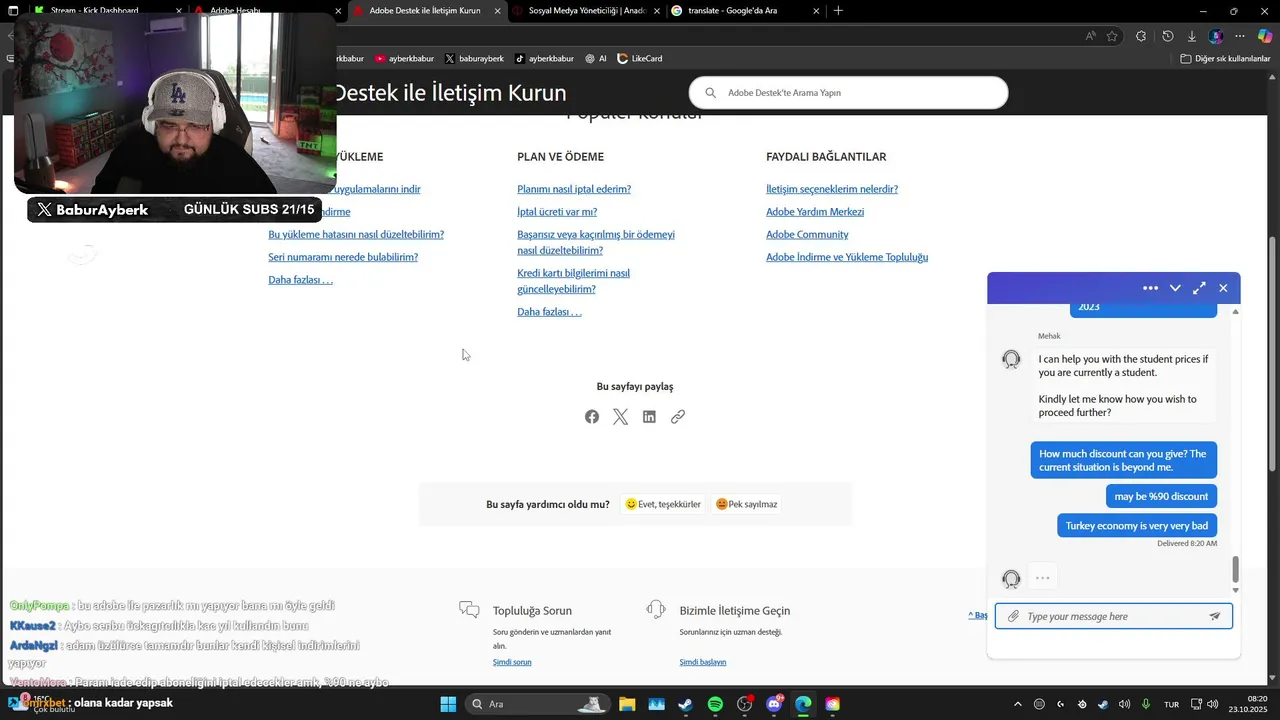Click the paperclip attachment icon in chat
This screenshot has width=1280, height=720.
coord(1013,616)
